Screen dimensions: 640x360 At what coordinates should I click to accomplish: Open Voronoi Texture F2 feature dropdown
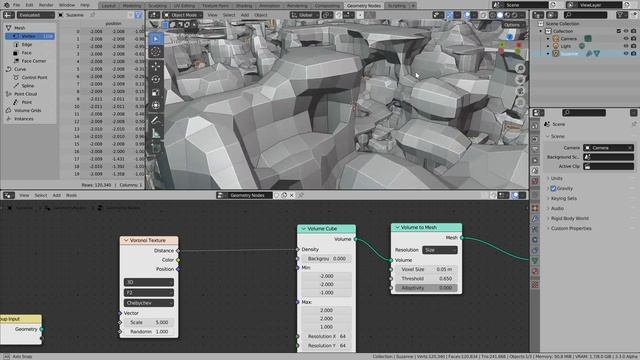pos(149,293)
